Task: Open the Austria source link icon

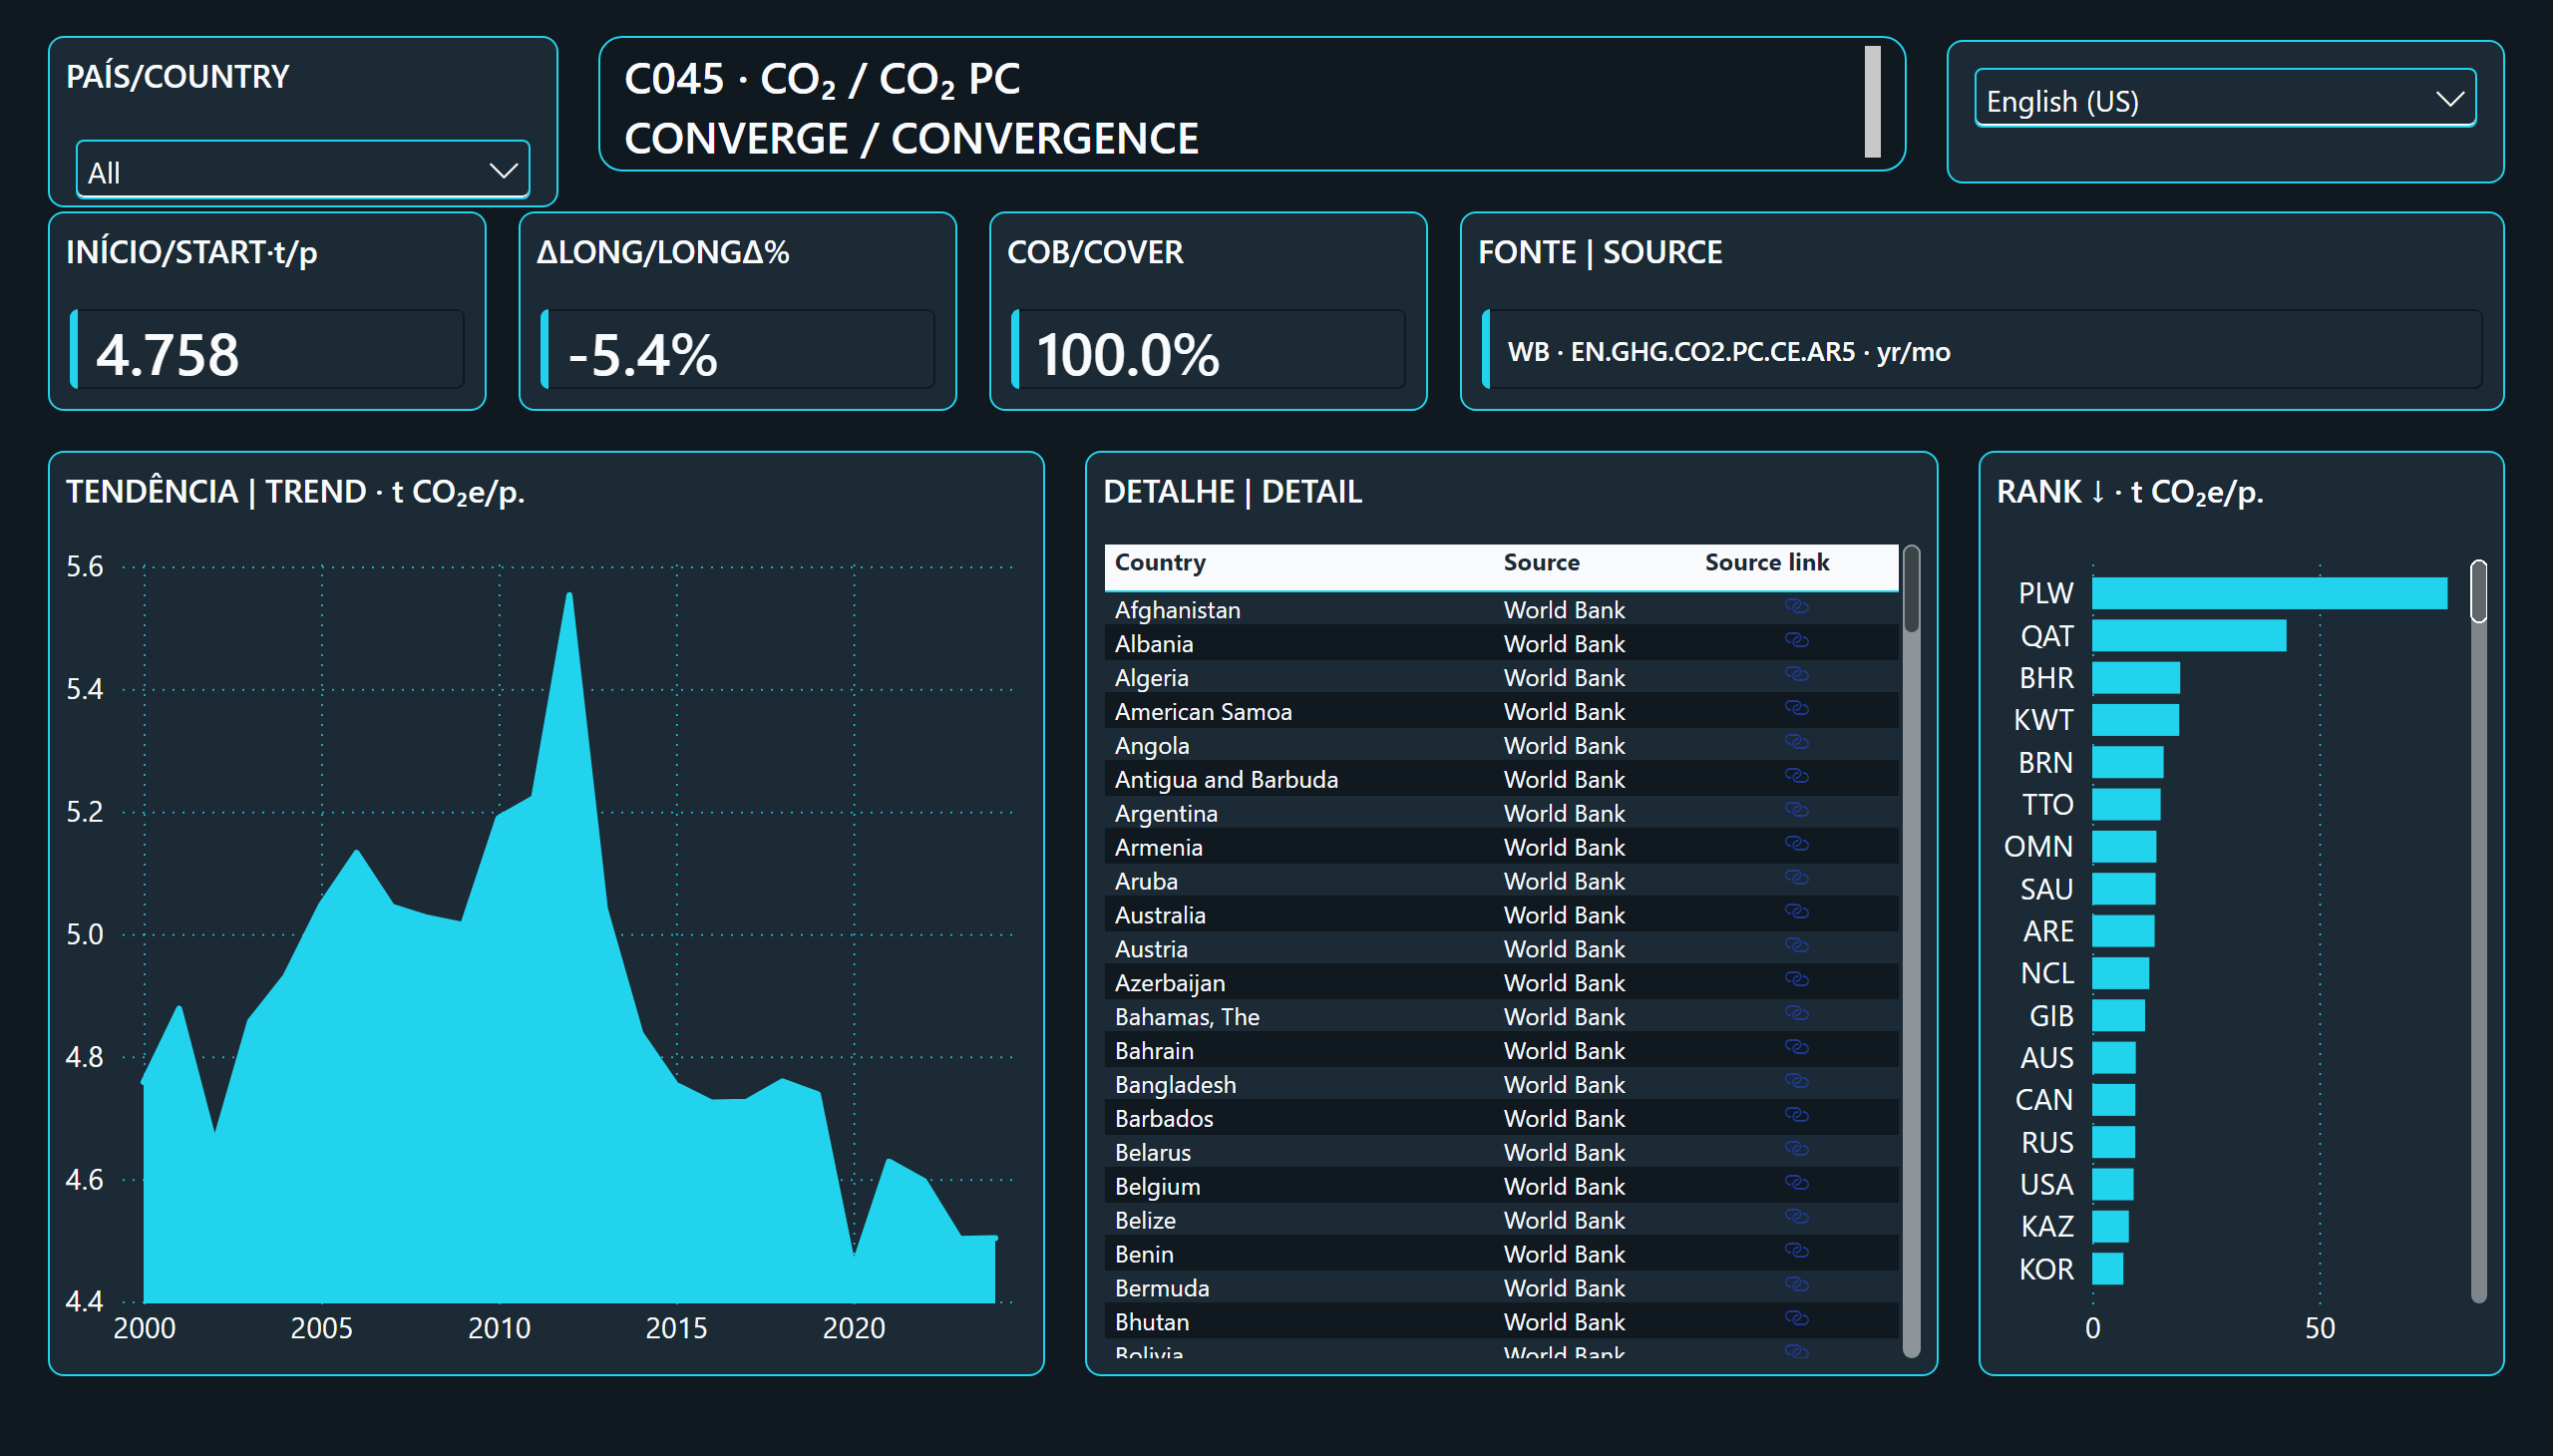Action: [1796, 946]
